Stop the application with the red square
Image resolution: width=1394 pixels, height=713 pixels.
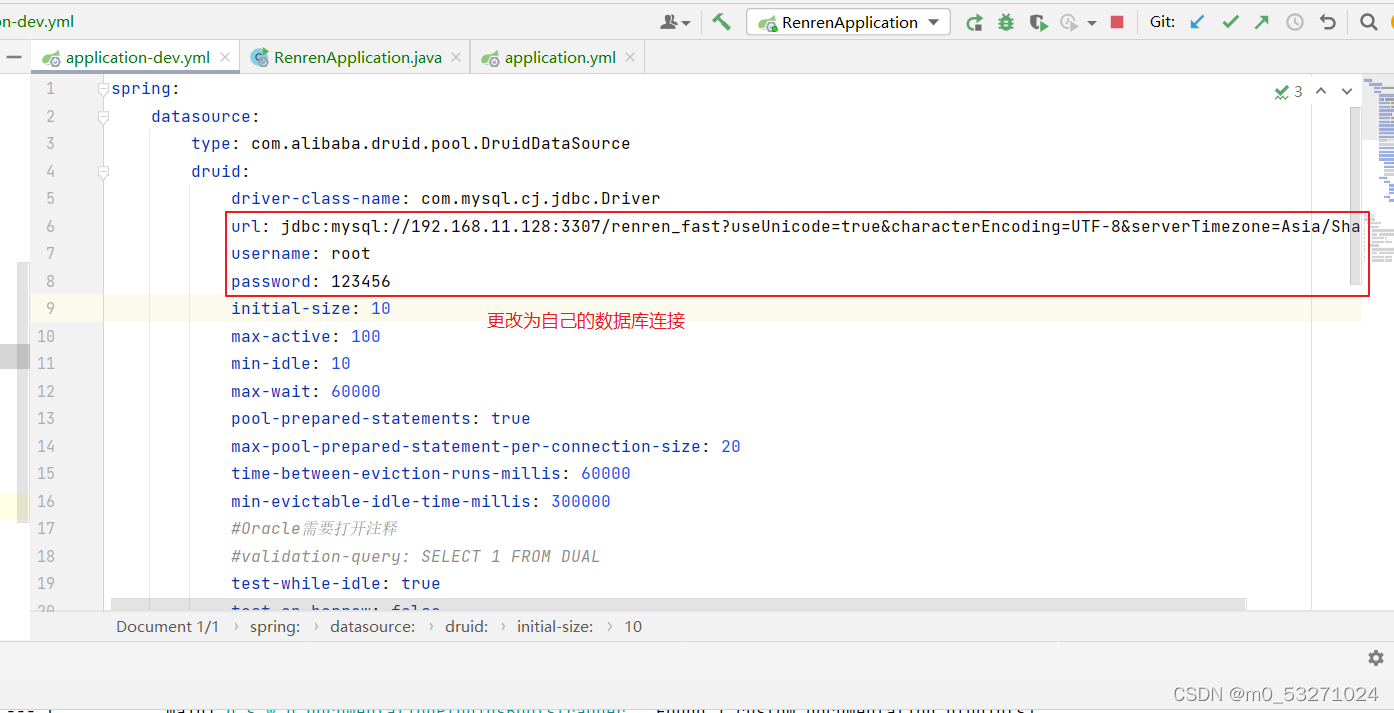(x=1118, y=22)
